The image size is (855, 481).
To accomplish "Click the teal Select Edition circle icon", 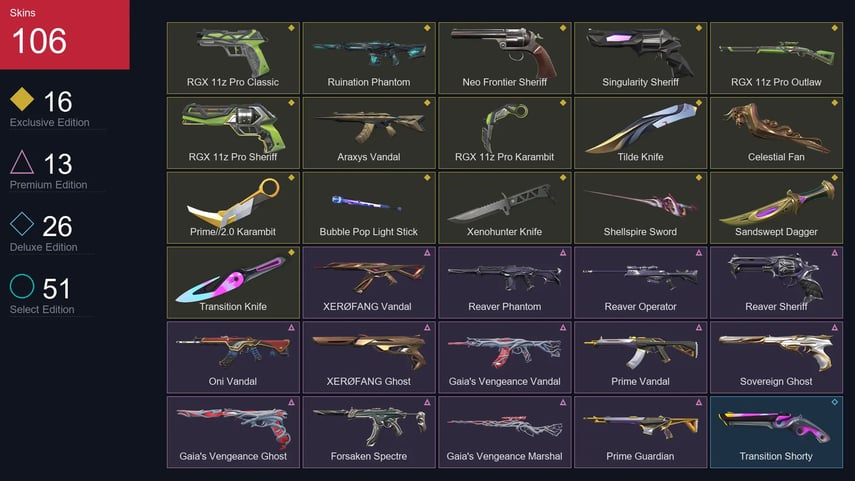I will (x=22, y=286).
